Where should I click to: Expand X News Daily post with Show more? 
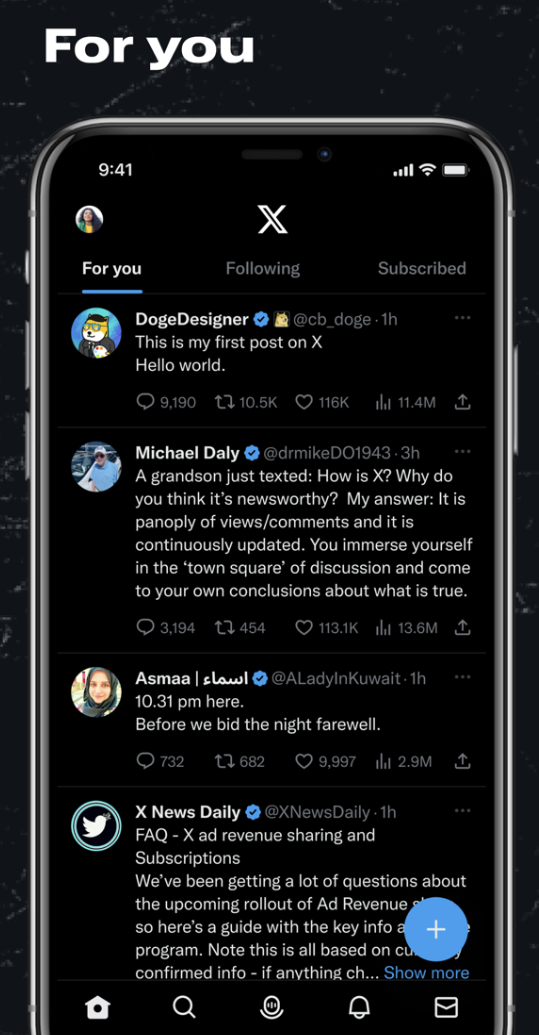pyautogui.click(x=426, y=972)
